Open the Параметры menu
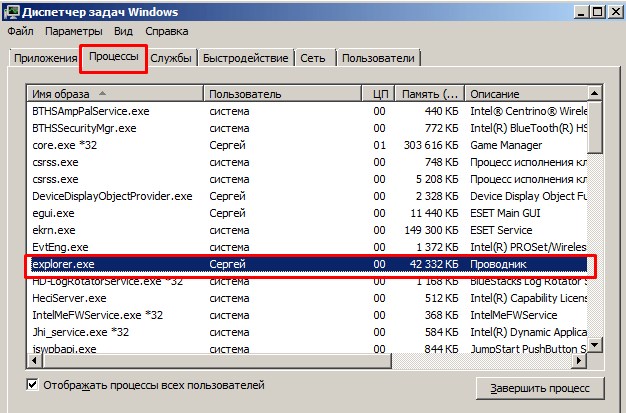 click(73, 31)
